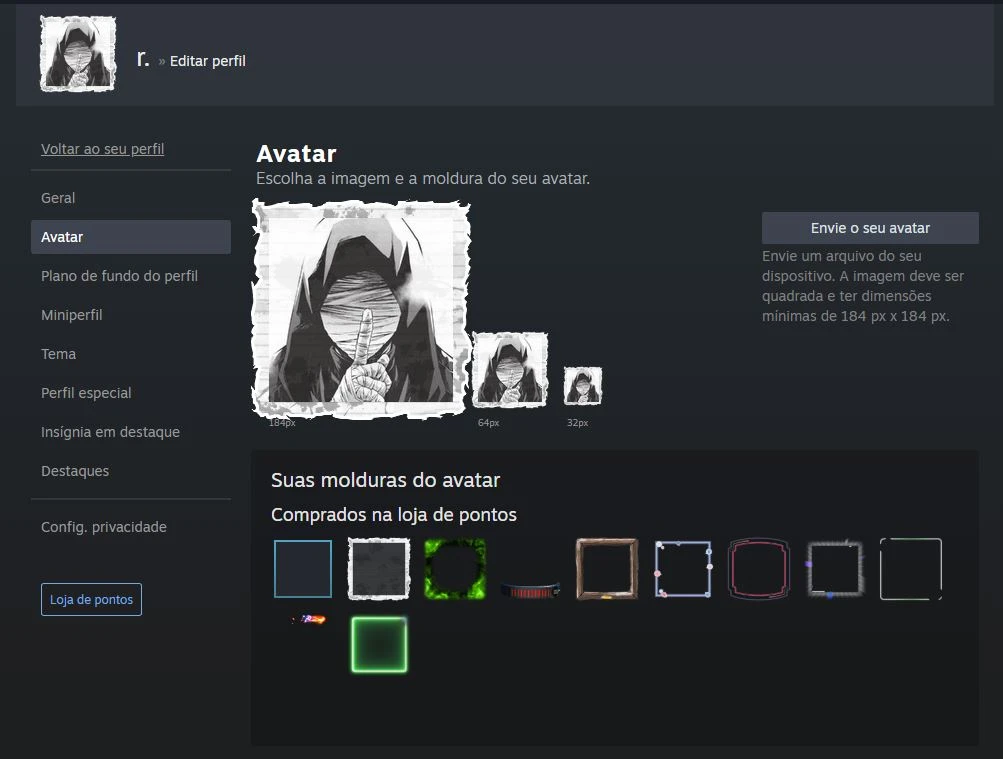
Task: Pick the red striped bar frame
Action: tap(530, 590)
